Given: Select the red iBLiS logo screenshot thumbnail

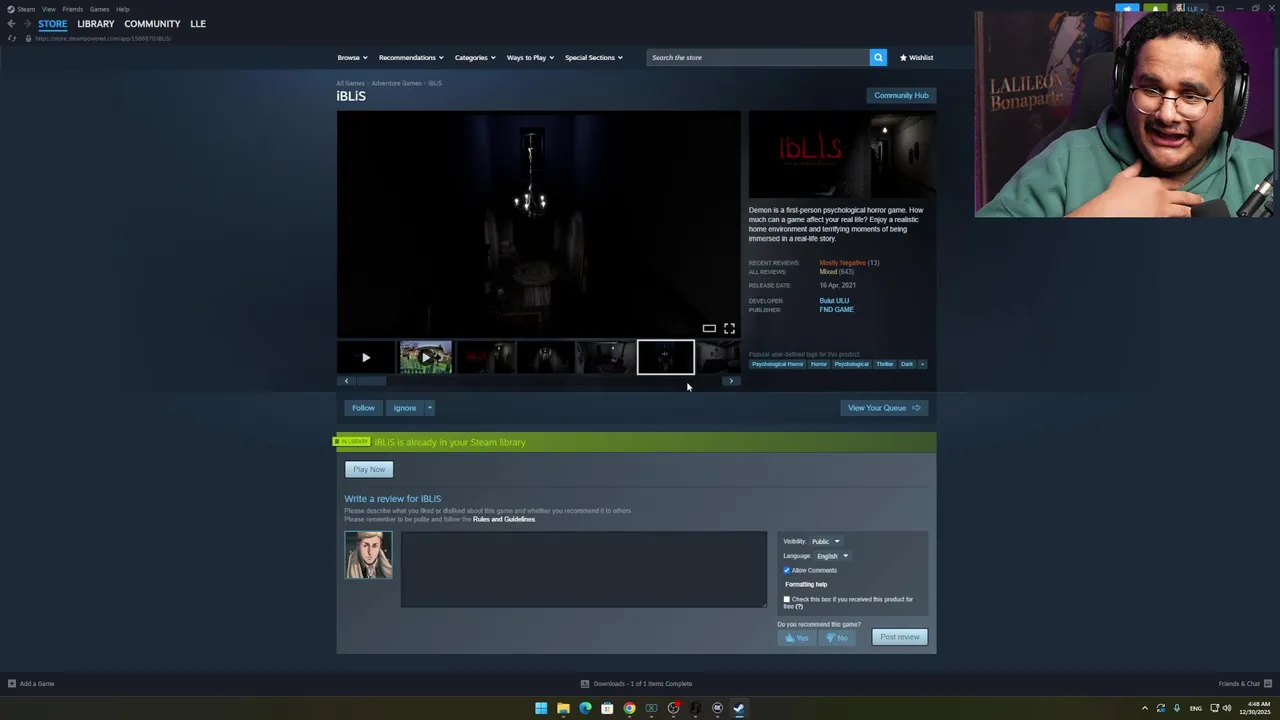Looking at the screenshot, I should 486,357.
